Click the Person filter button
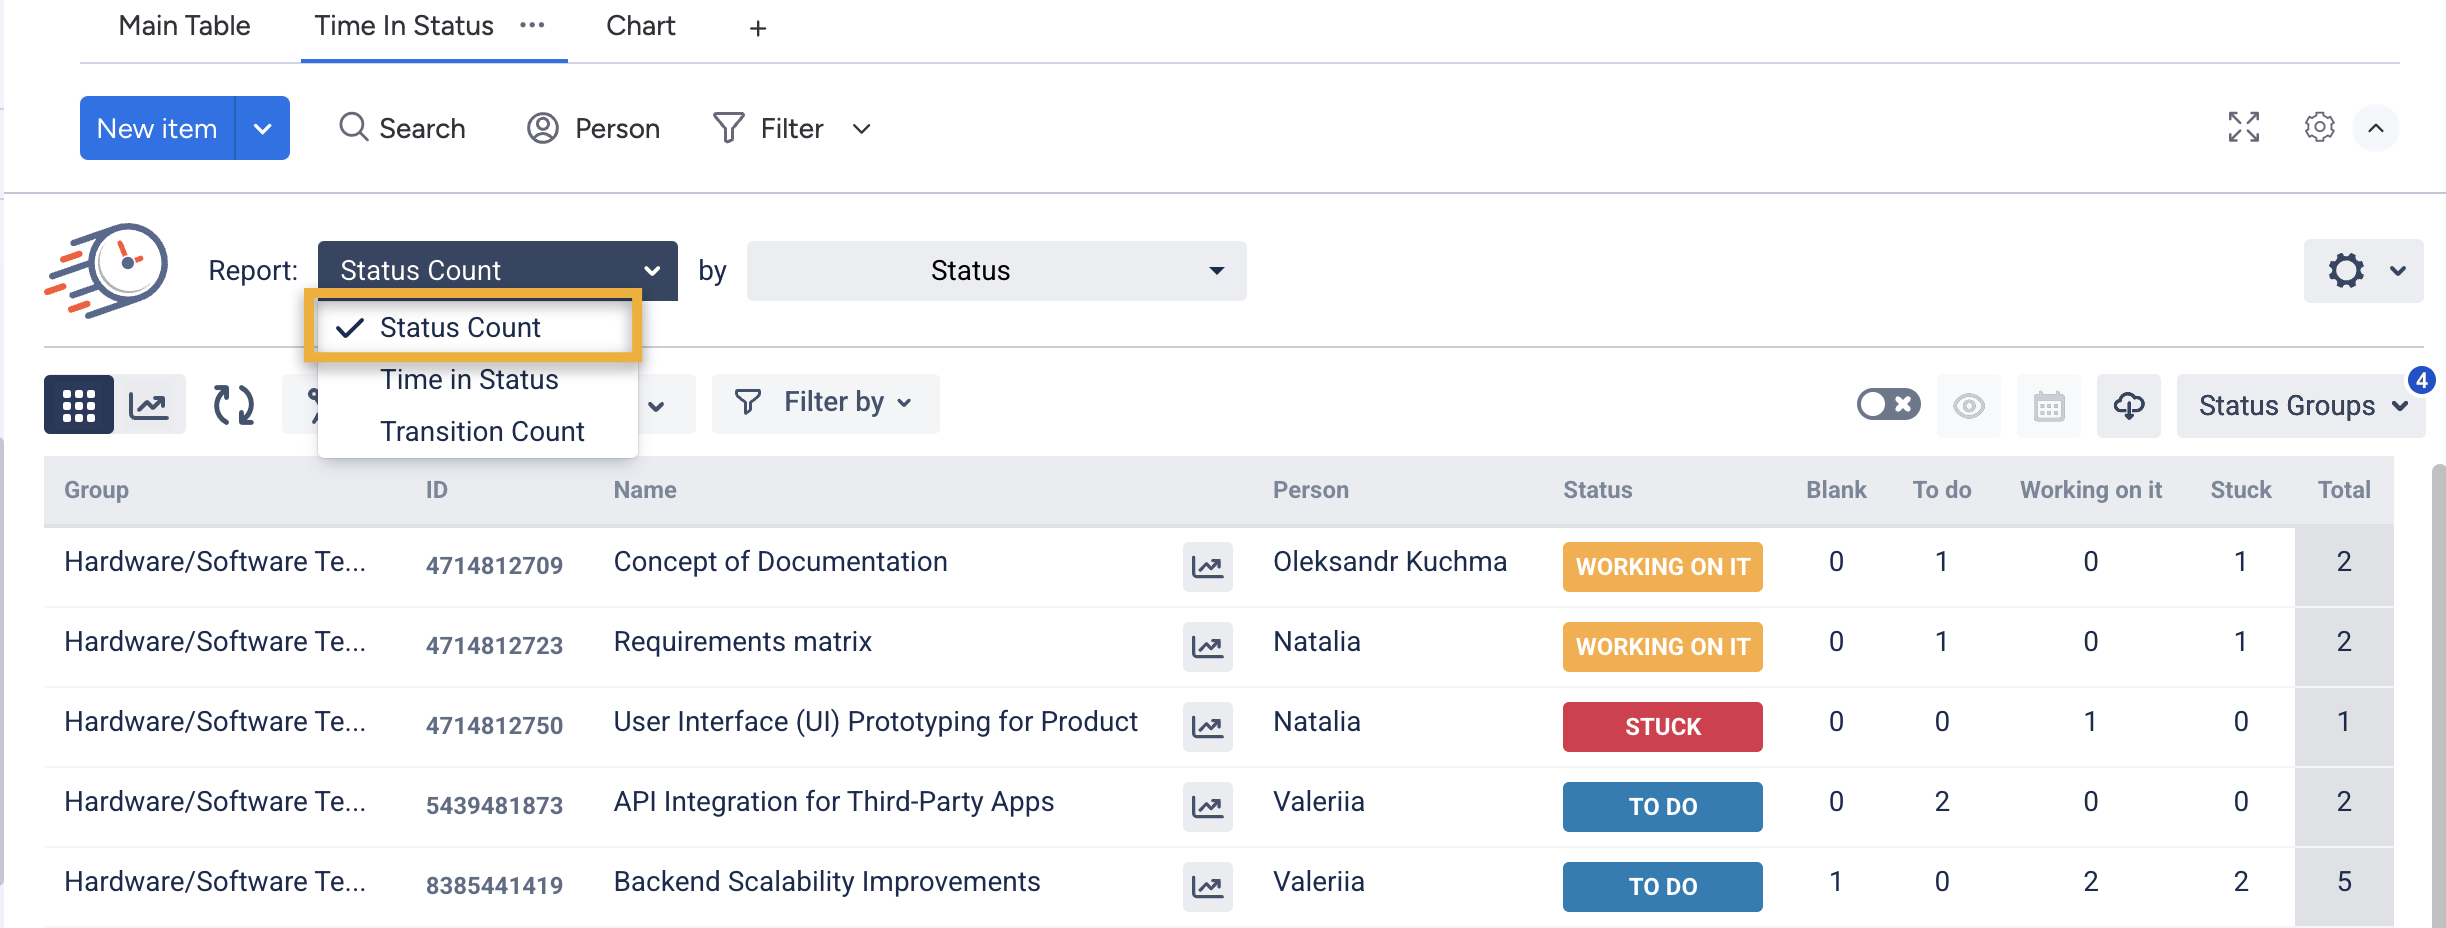The image size is (2446, 928). click(594, 128)
